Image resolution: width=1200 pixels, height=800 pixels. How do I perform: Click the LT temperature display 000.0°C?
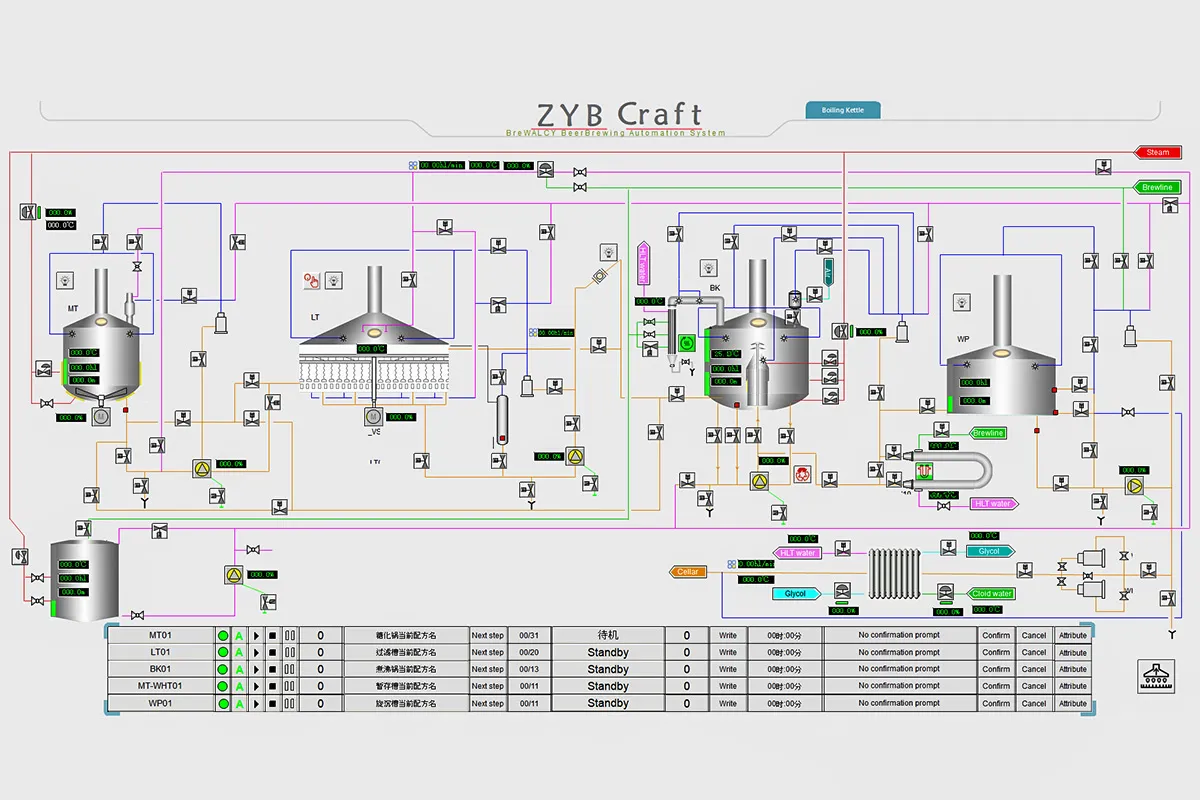pyautogui.click(x=372, y=349)
